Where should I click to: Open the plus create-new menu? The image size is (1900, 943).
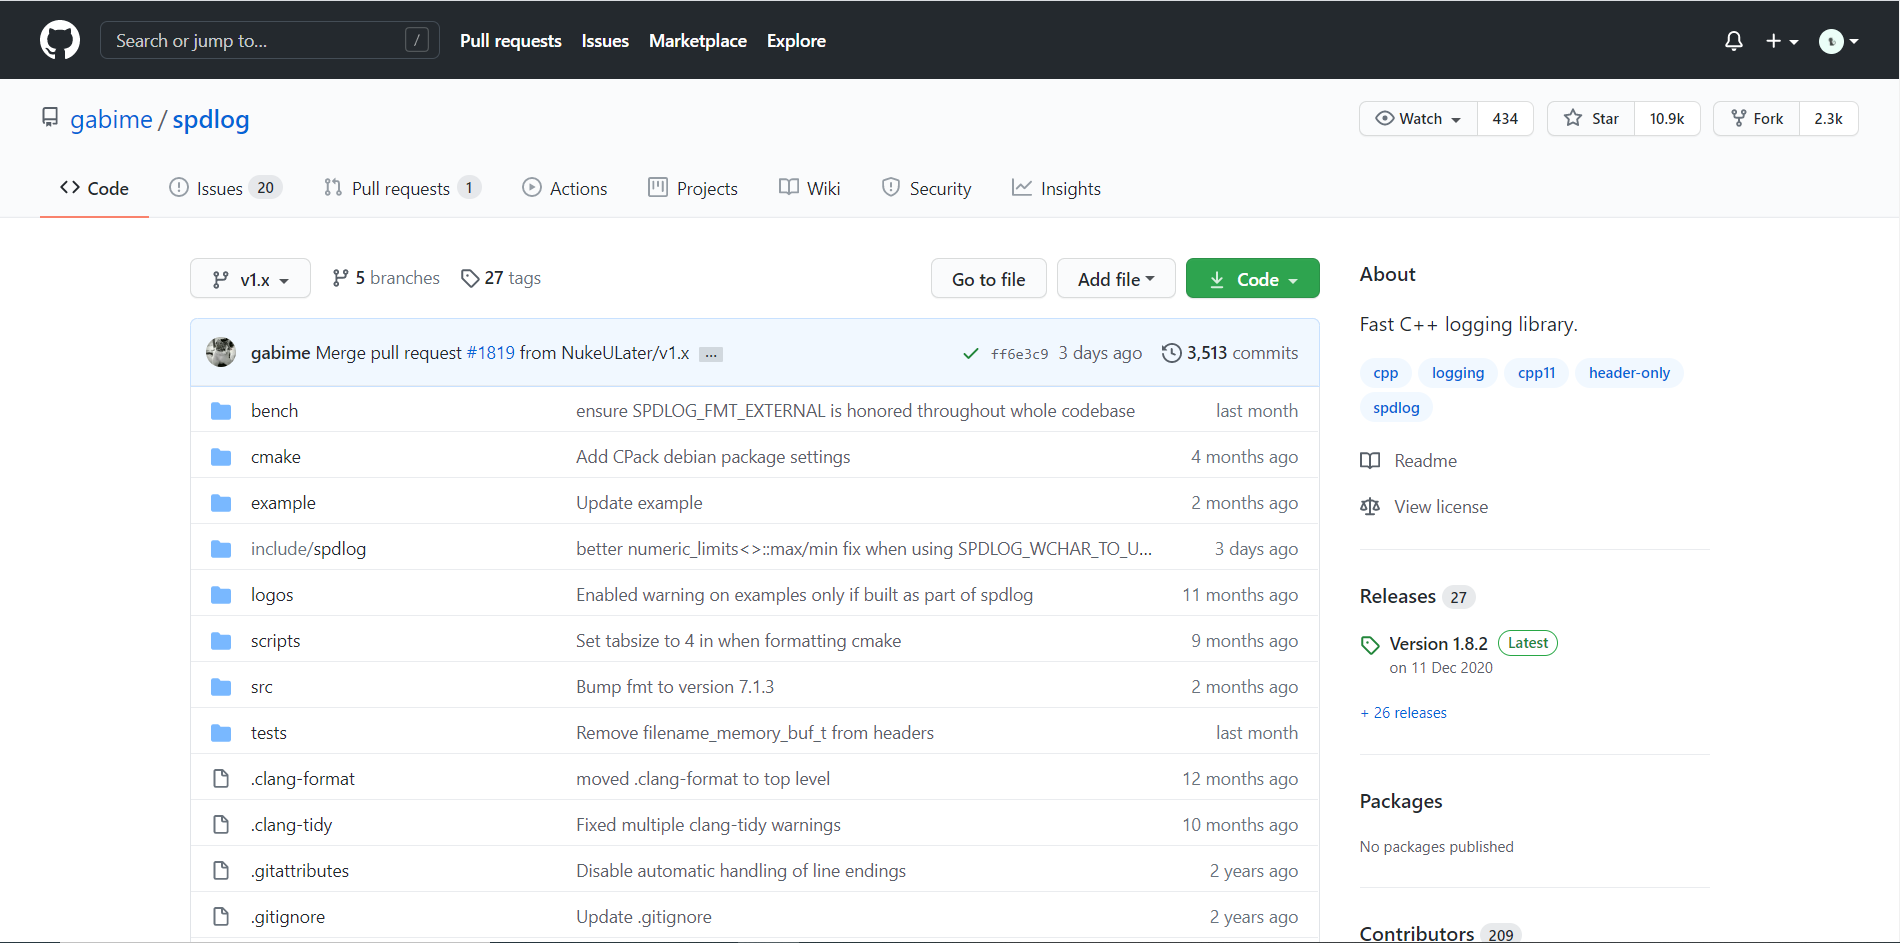1782,41
